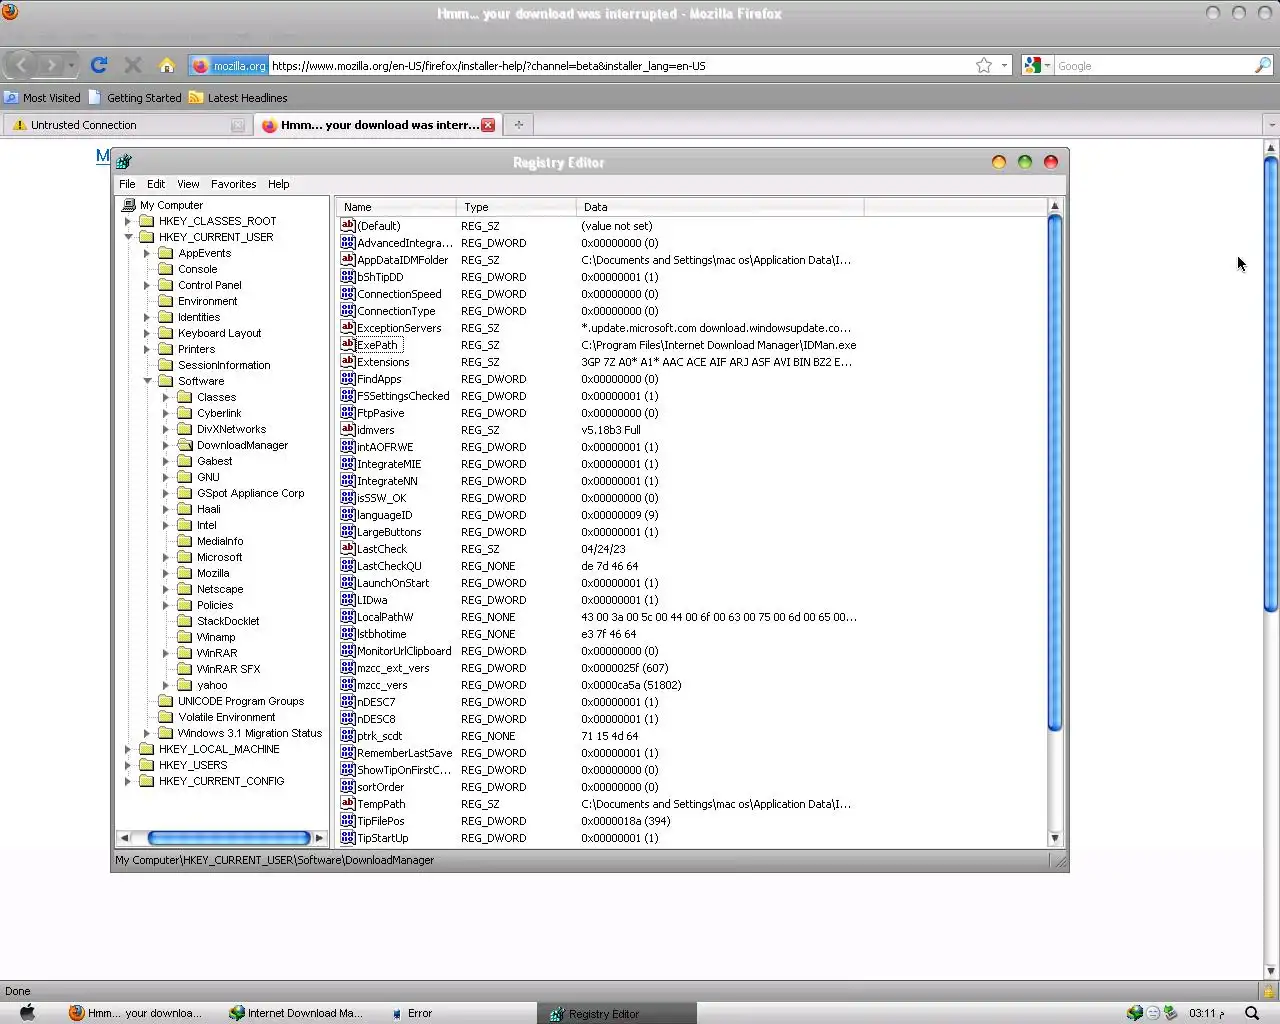
Task: Sort values by the Type column header
Action: [x=516, y=207]
